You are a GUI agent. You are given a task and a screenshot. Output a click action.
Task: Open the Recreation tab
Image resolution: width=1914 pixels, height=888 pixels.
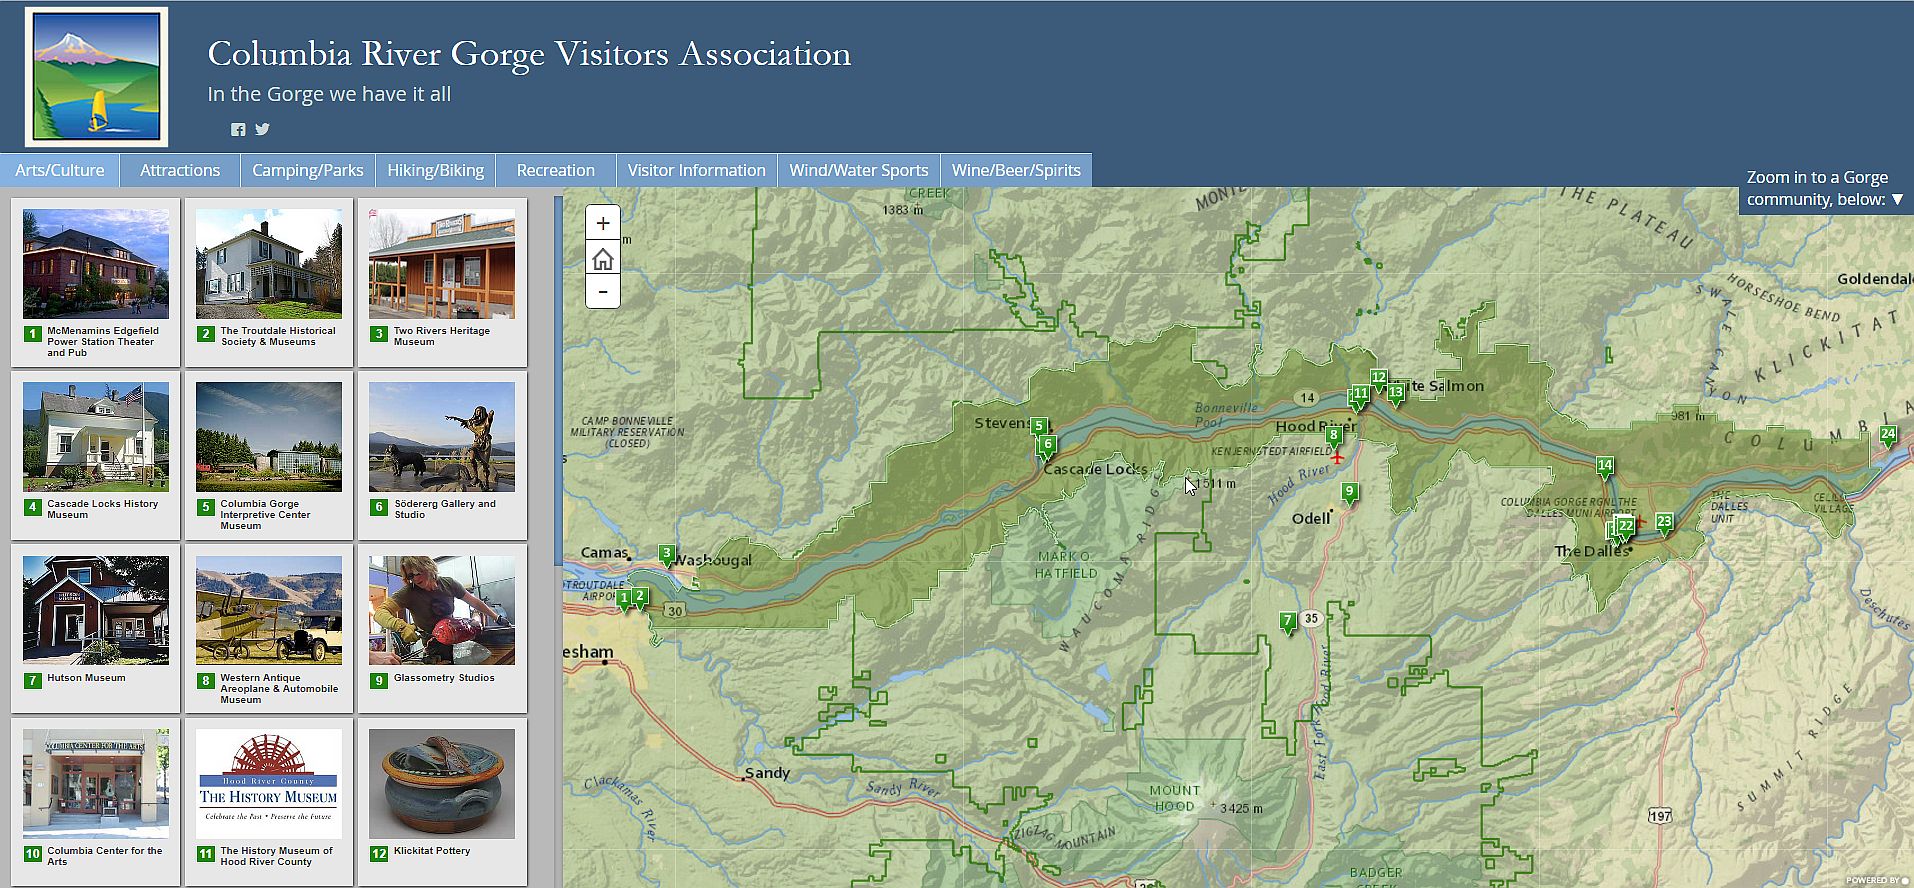pos(556,170)
